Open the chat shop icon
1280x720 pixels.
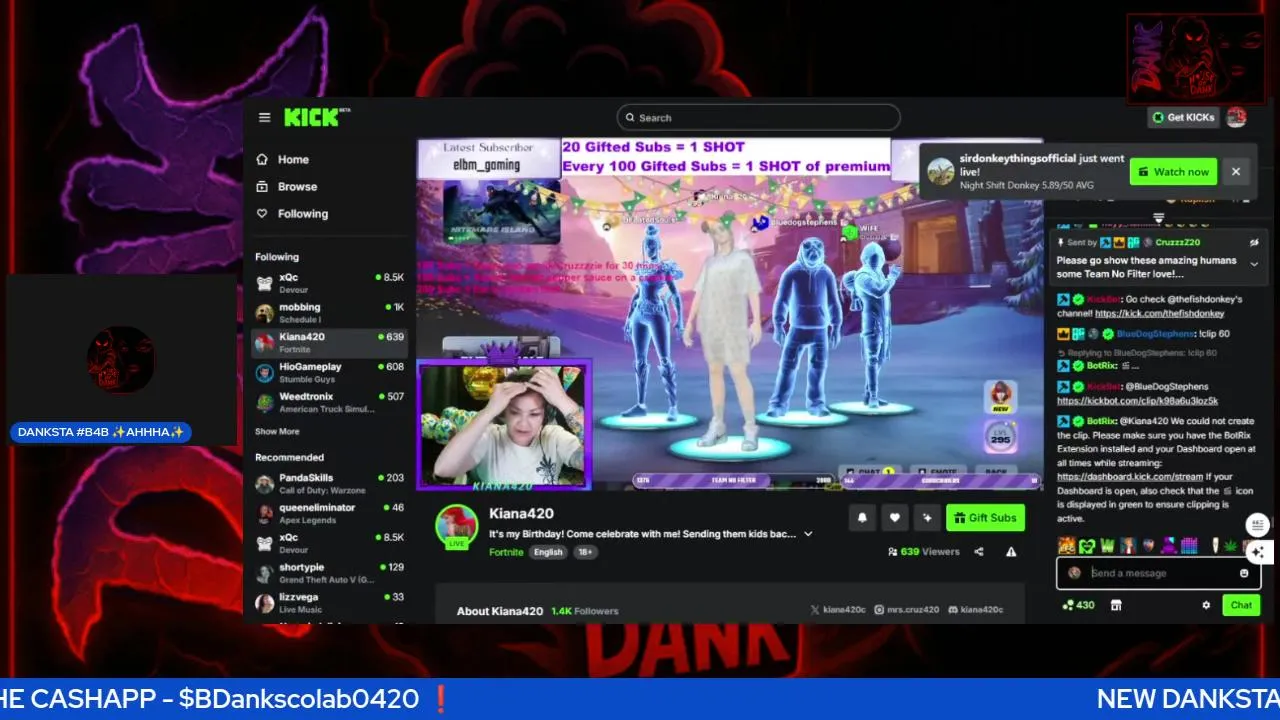pos(1117,605)
